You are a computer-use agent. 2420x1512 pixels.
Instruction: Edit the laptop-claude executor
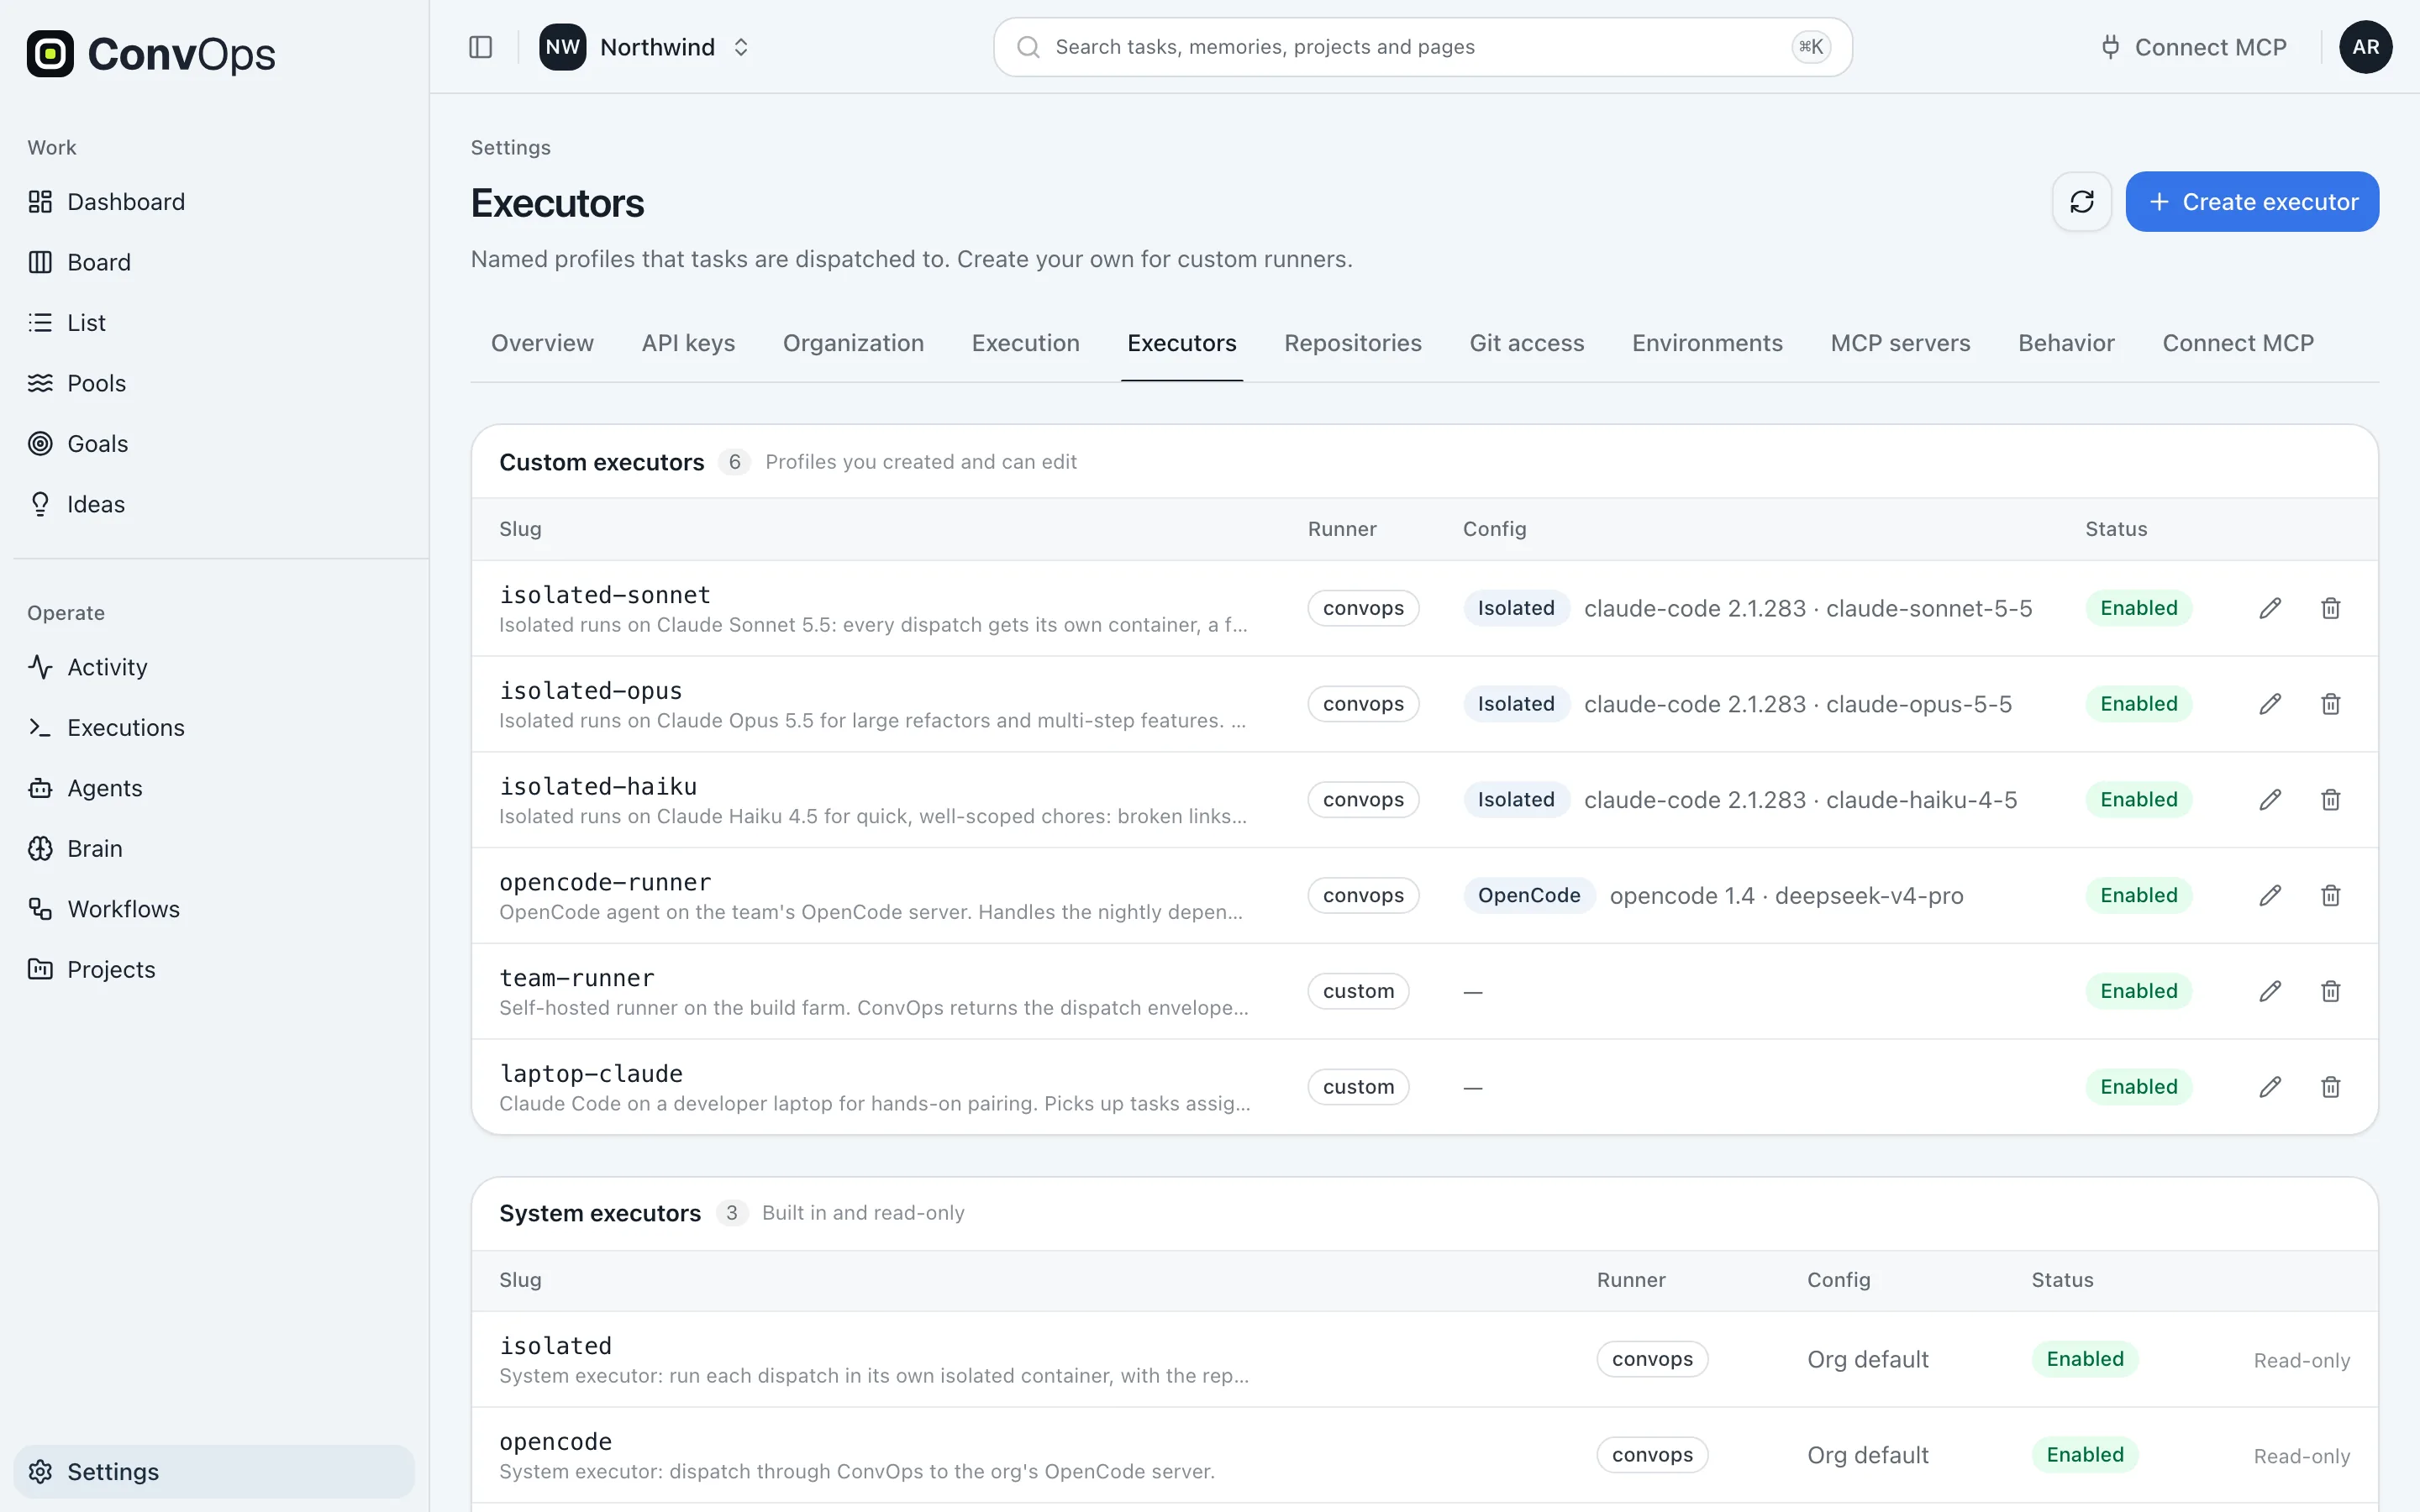(2270, 1087)
